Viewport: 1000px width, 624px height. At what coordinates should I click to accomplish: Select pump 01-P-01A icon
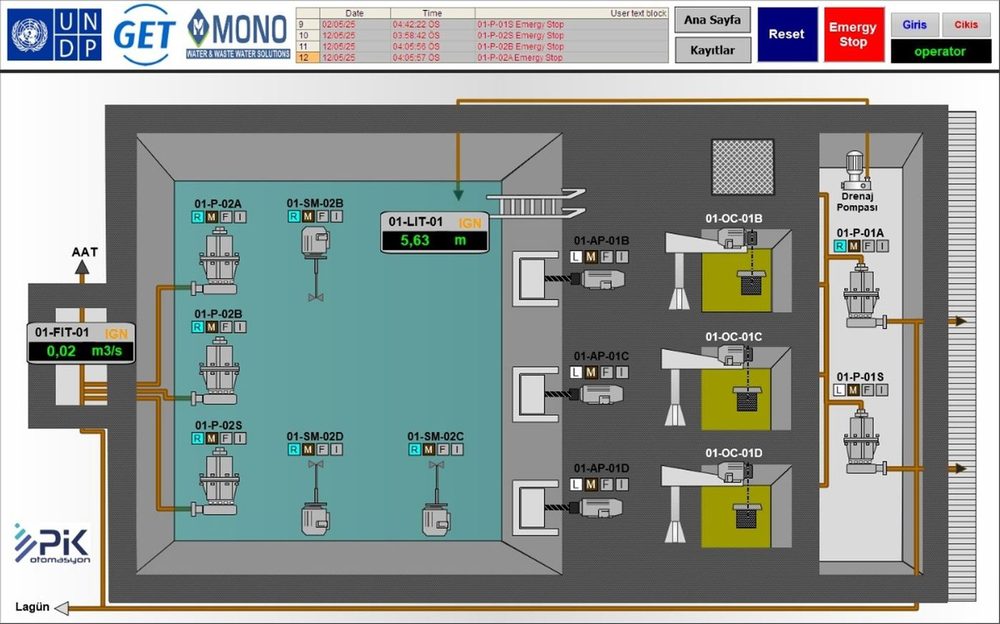click(x=865, y=296)
